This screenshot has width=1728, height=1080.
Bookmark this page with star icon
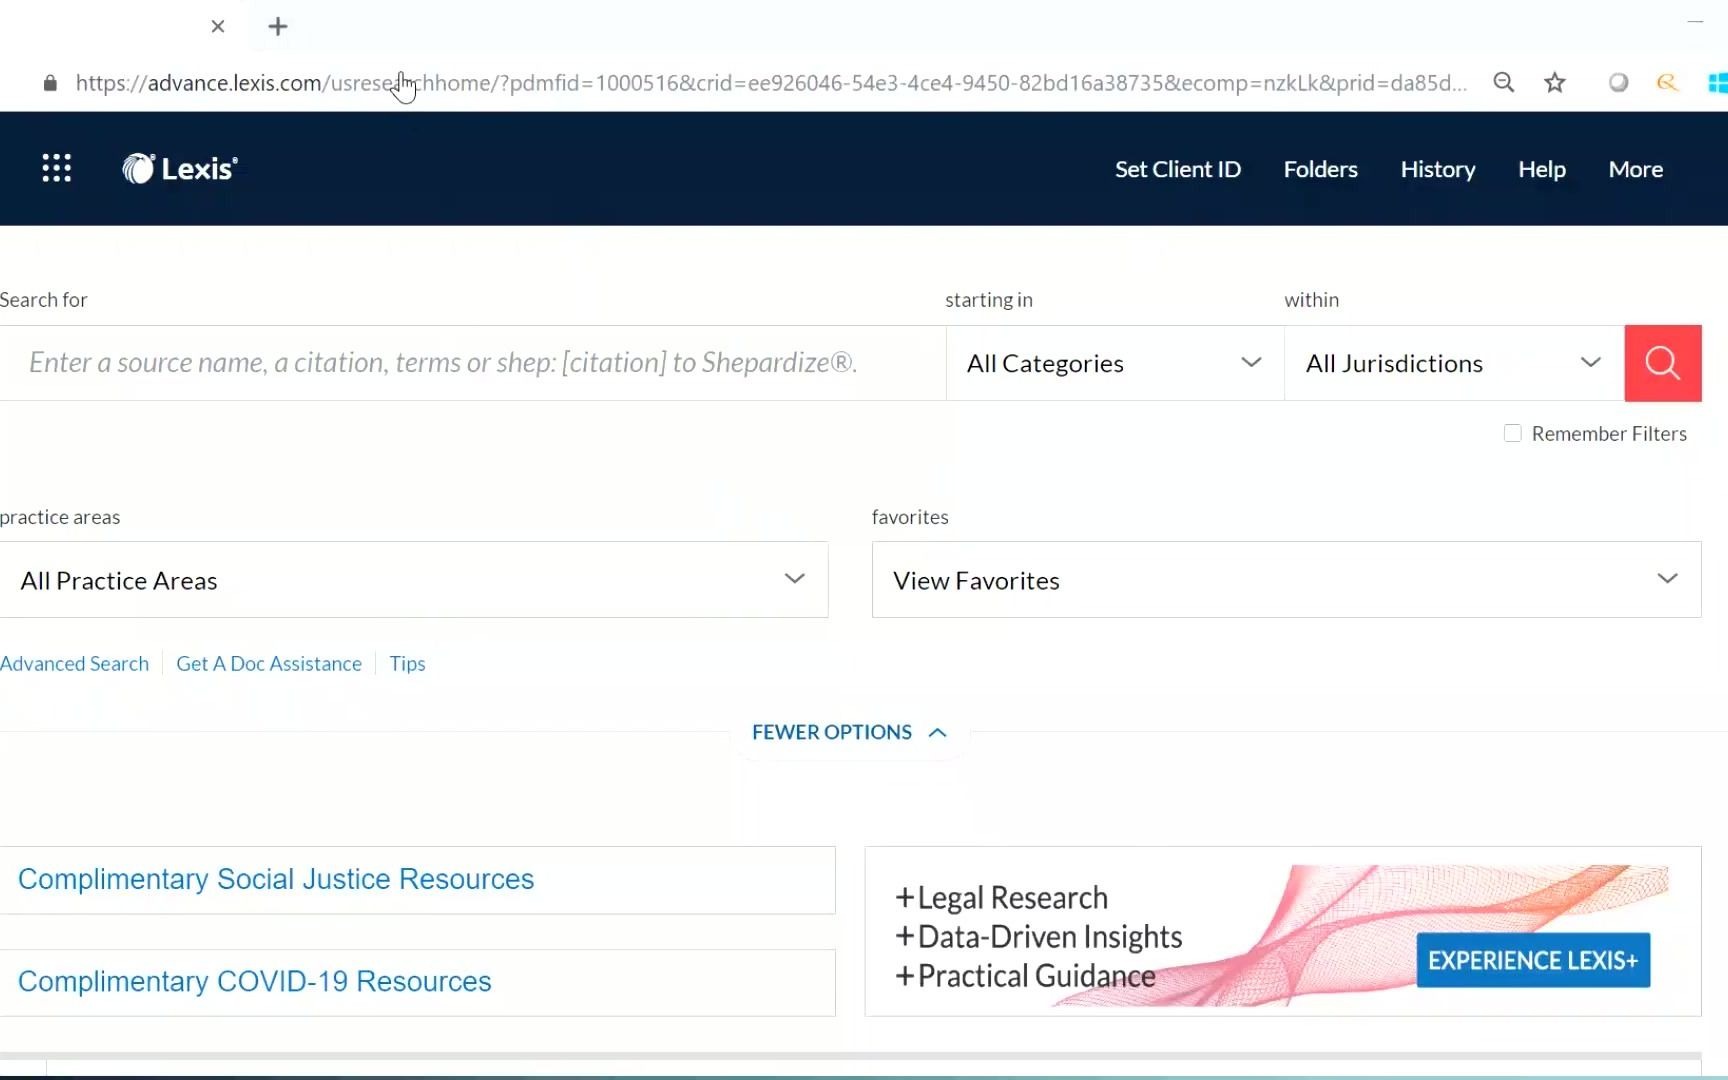1554,83
